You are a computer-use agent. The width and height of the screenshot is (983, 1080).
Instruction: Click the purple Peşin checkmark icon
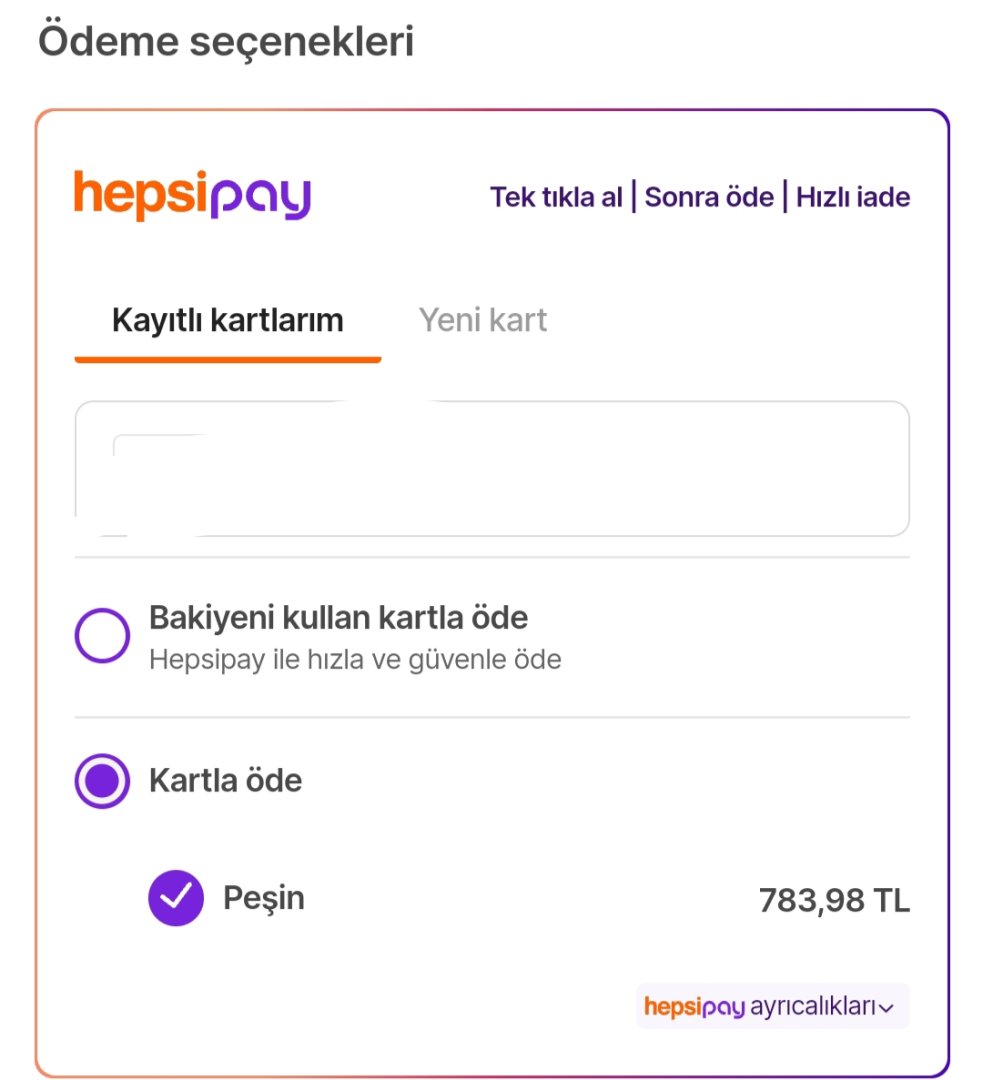click(x=176, y=898)
